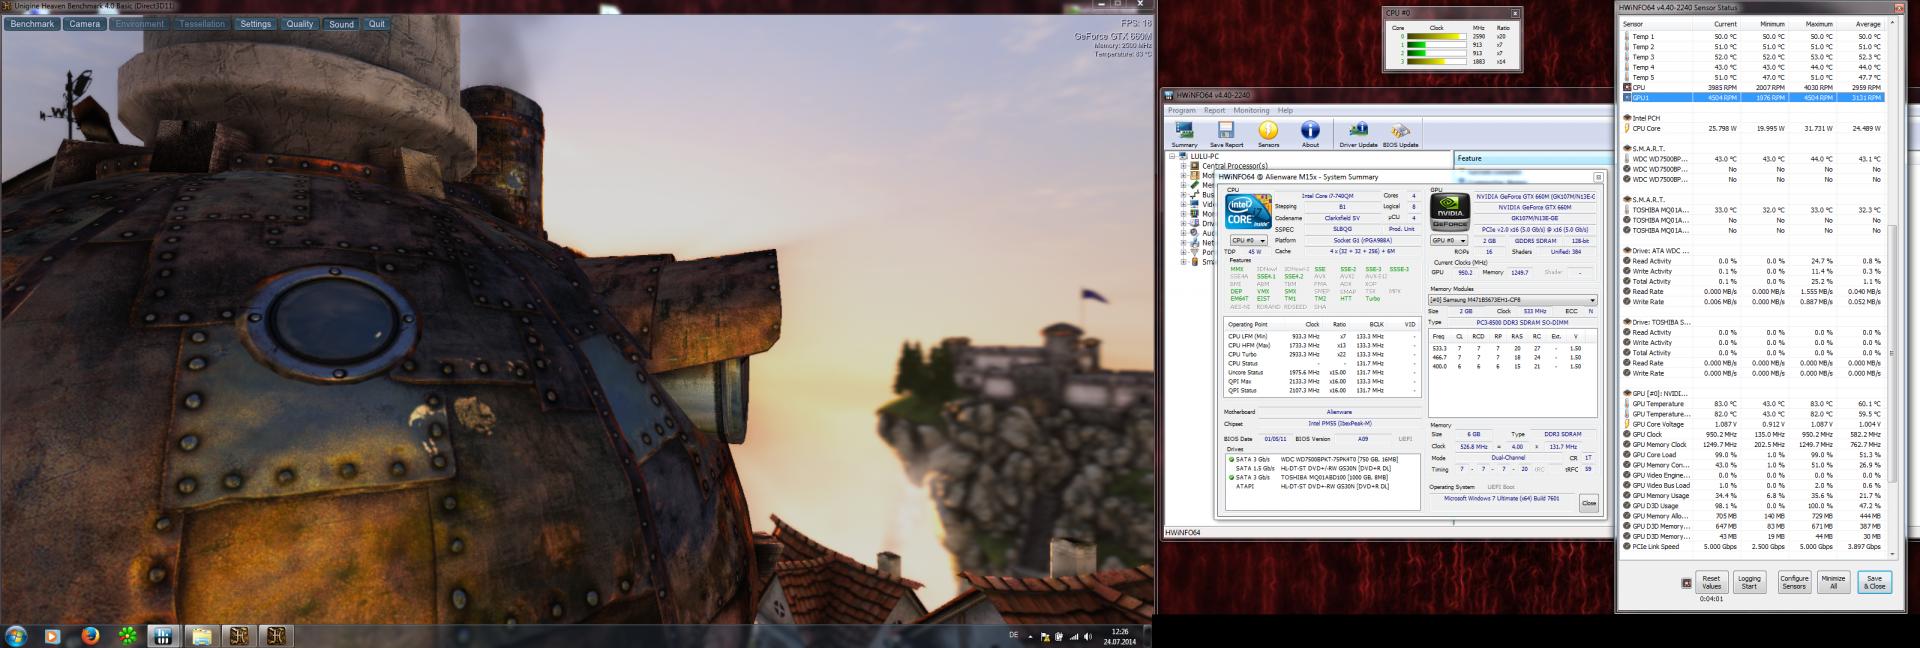Select GPU Core Voltage lightning icon

[x=1627, y=424]
